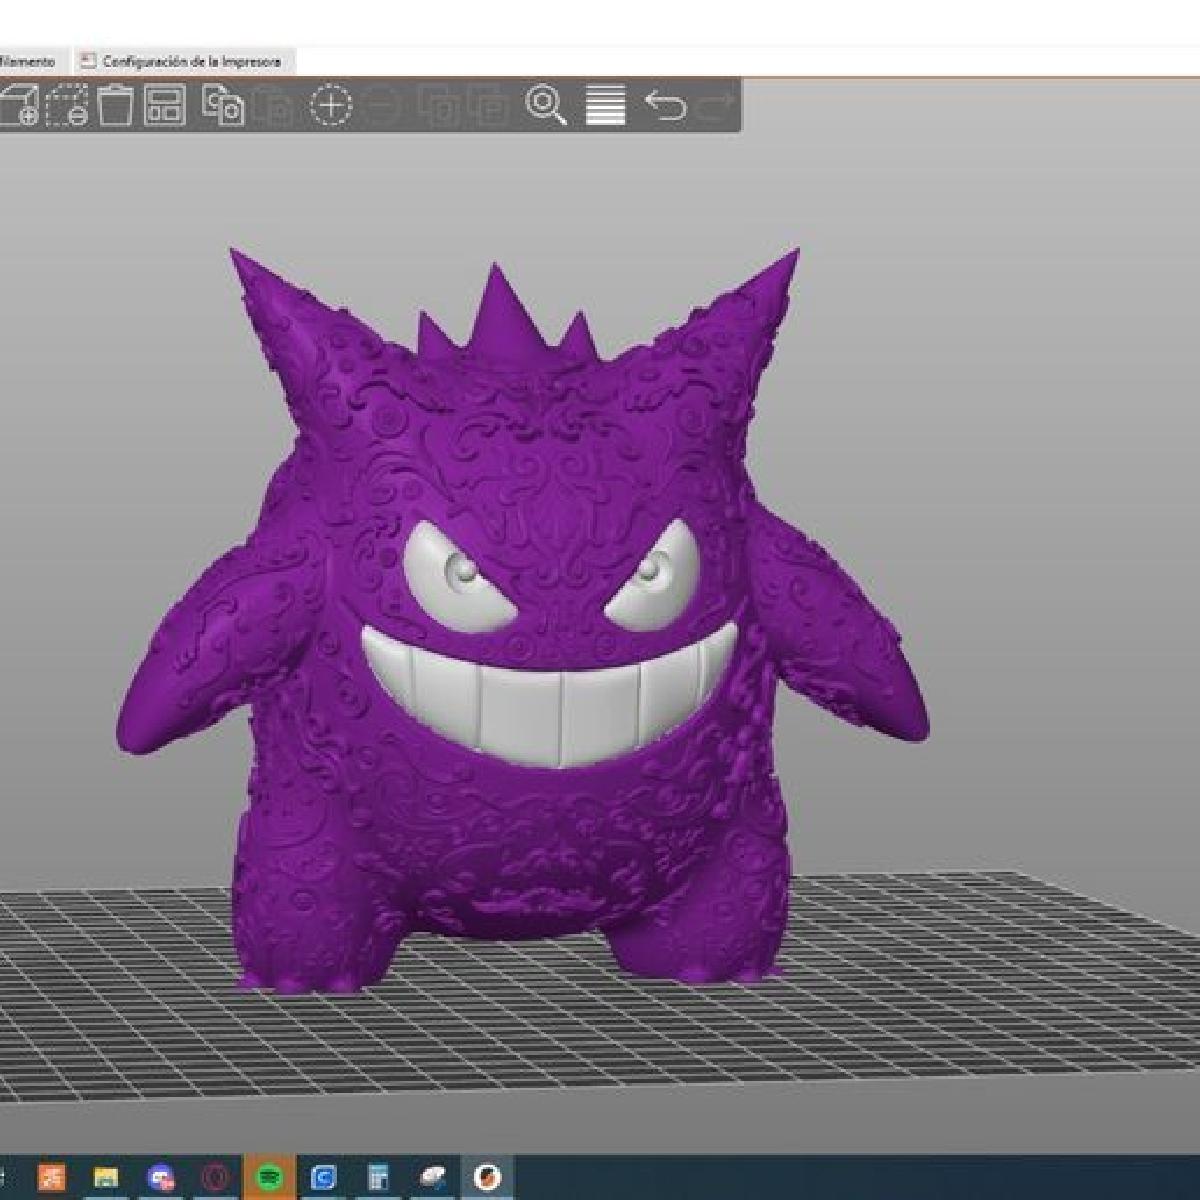Open the Calculator taskbar icon
The width and height of the screenshot is (1200, 1200).
(x=378, y=1177)
